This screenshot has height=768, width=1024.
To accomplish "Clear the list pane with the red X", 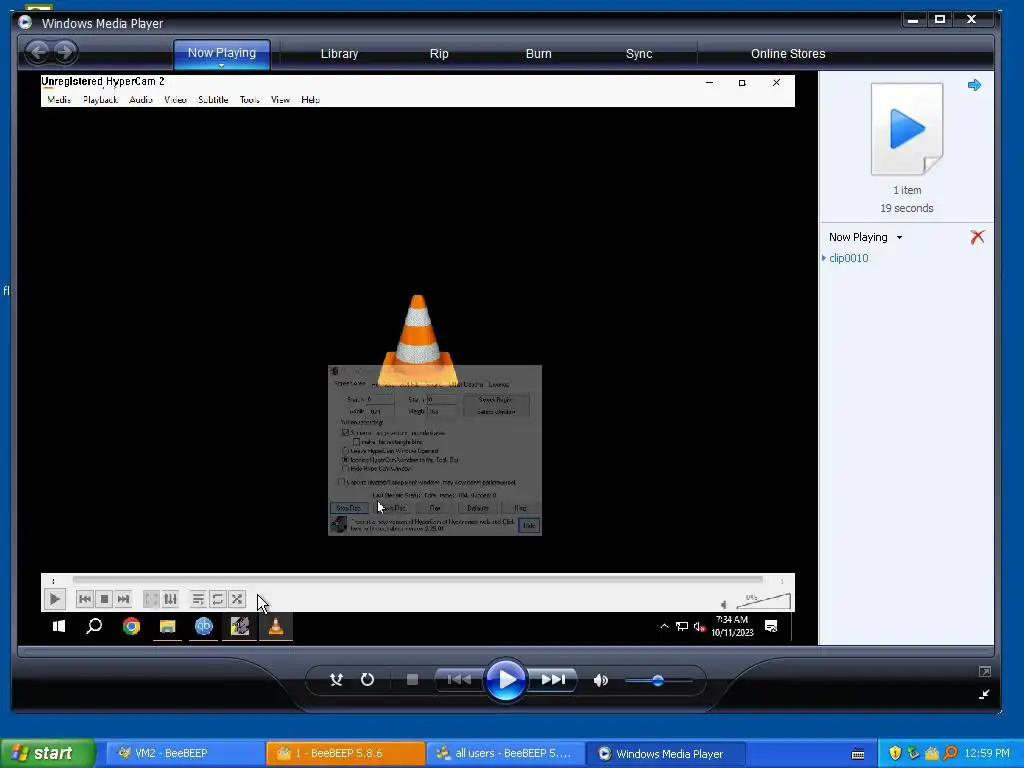I will pyautogui.click(x=977, y=237).
